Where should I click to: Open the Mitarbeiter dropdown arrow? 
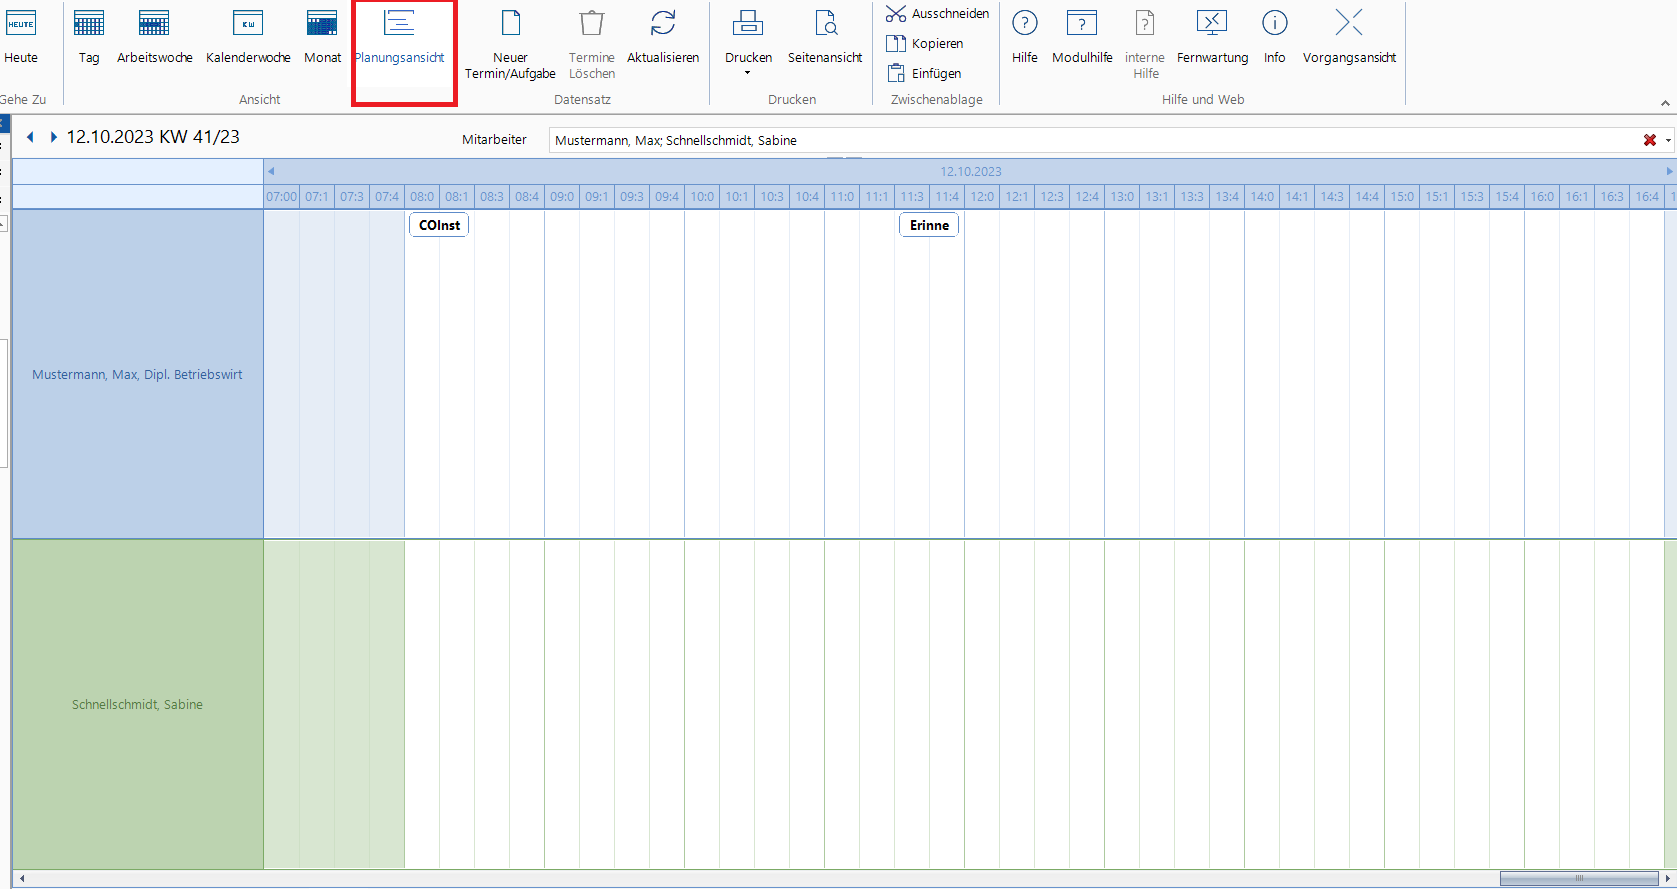click(1668, 141)
